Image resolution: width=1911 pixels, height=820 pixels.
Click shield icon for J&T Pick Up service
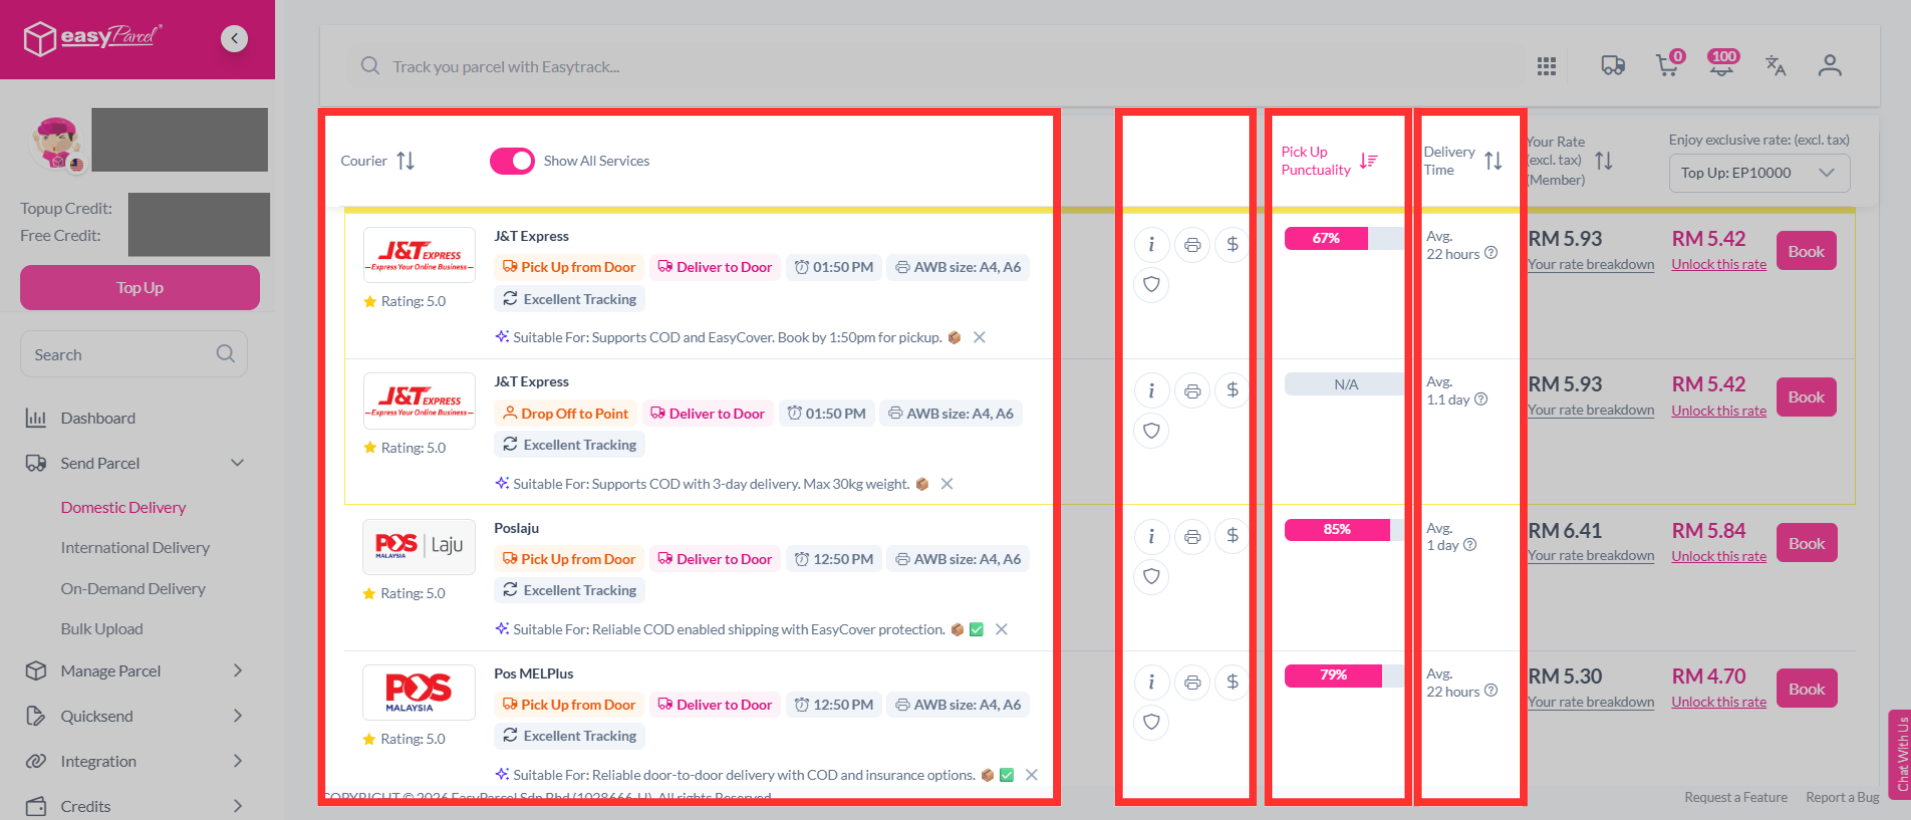pos(1151,285)
